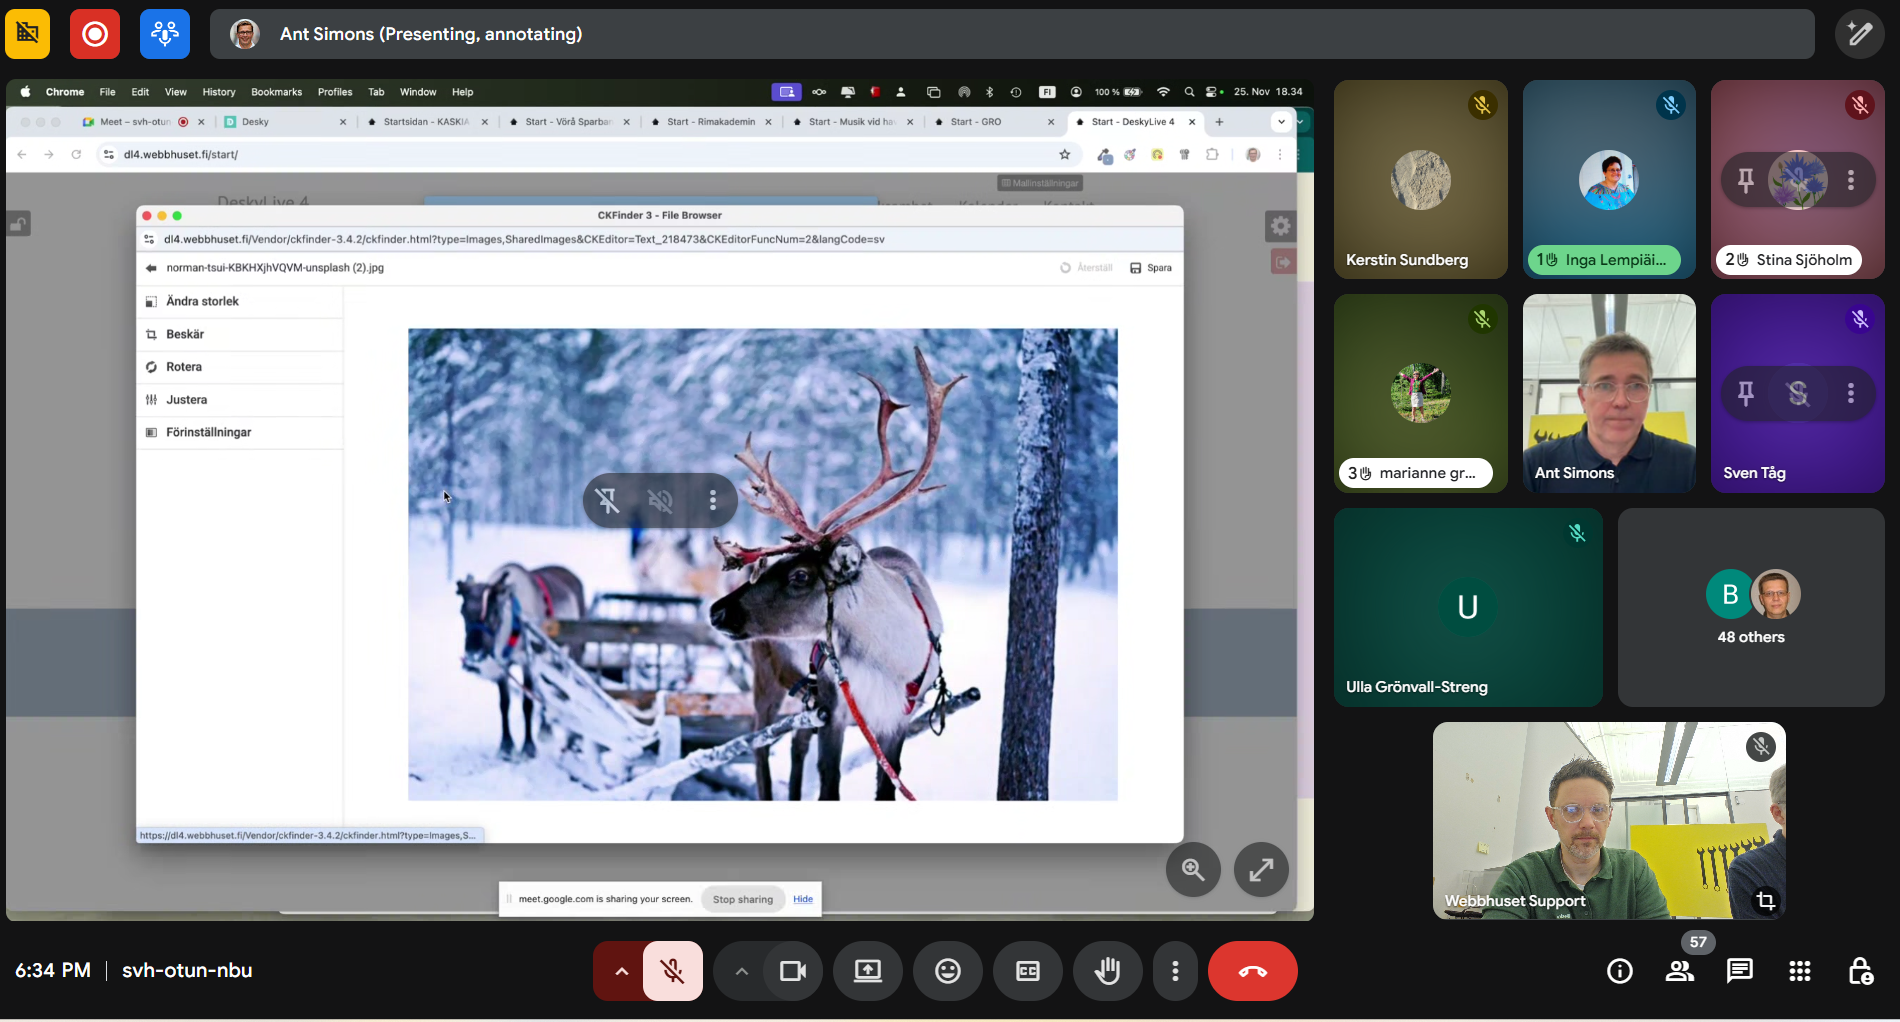Viewport: 1900px width, 1022px height.
Task: Expand audio settings arrow beside microphone
Action: [621, 971]
